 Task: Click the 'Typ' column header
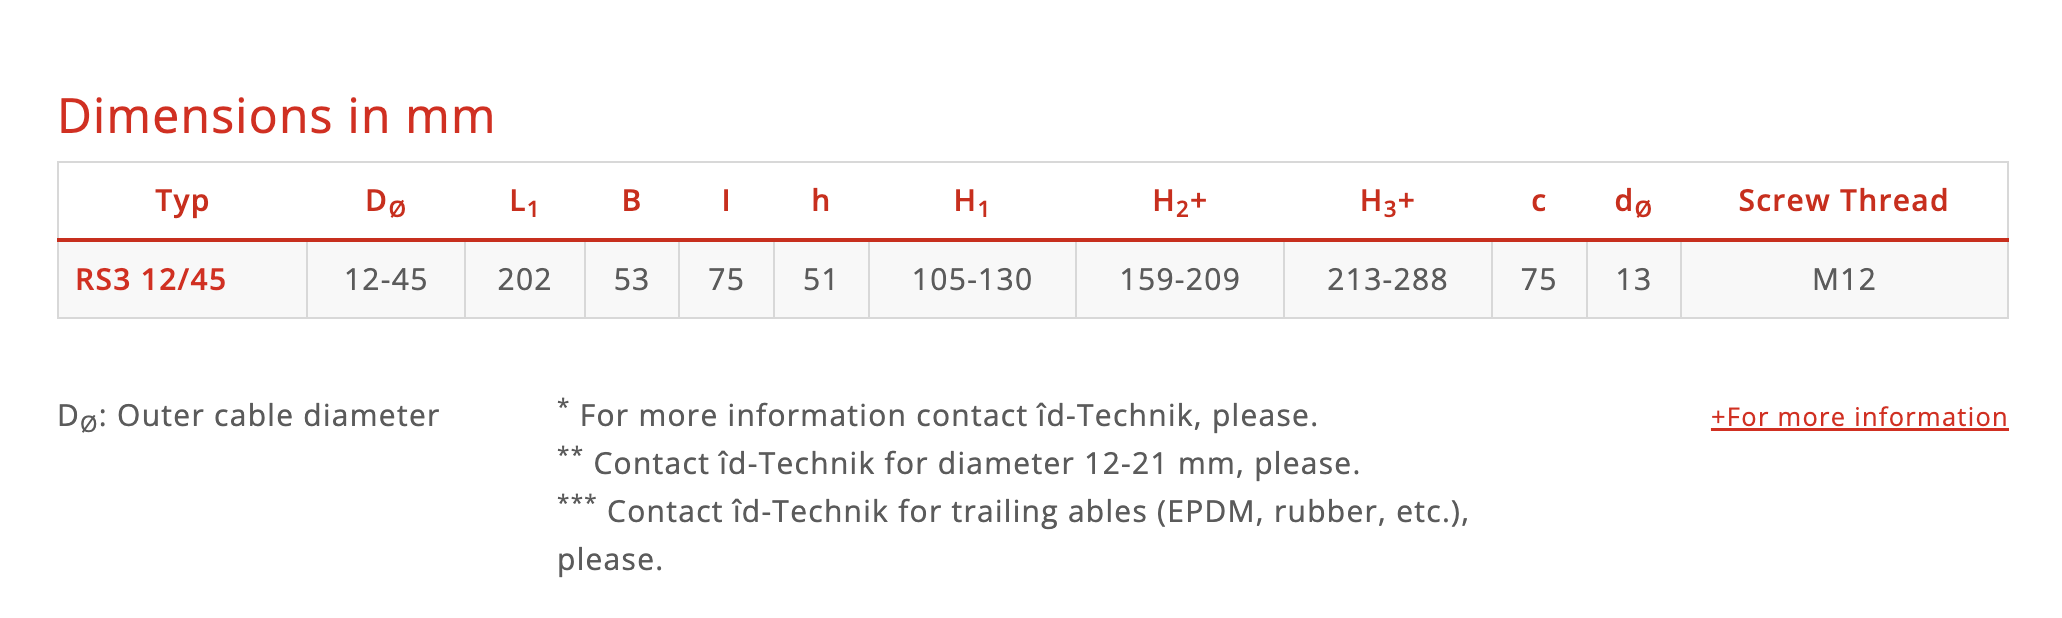182,201
